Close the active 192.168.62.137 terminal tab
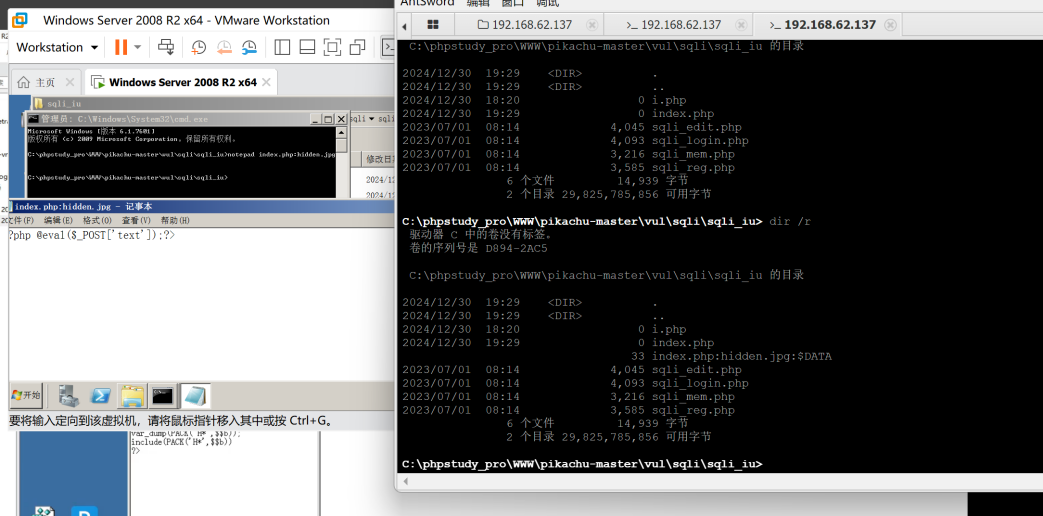This screenshot has height=516, width=1043. pyautogui.click(x=890, y=25)
